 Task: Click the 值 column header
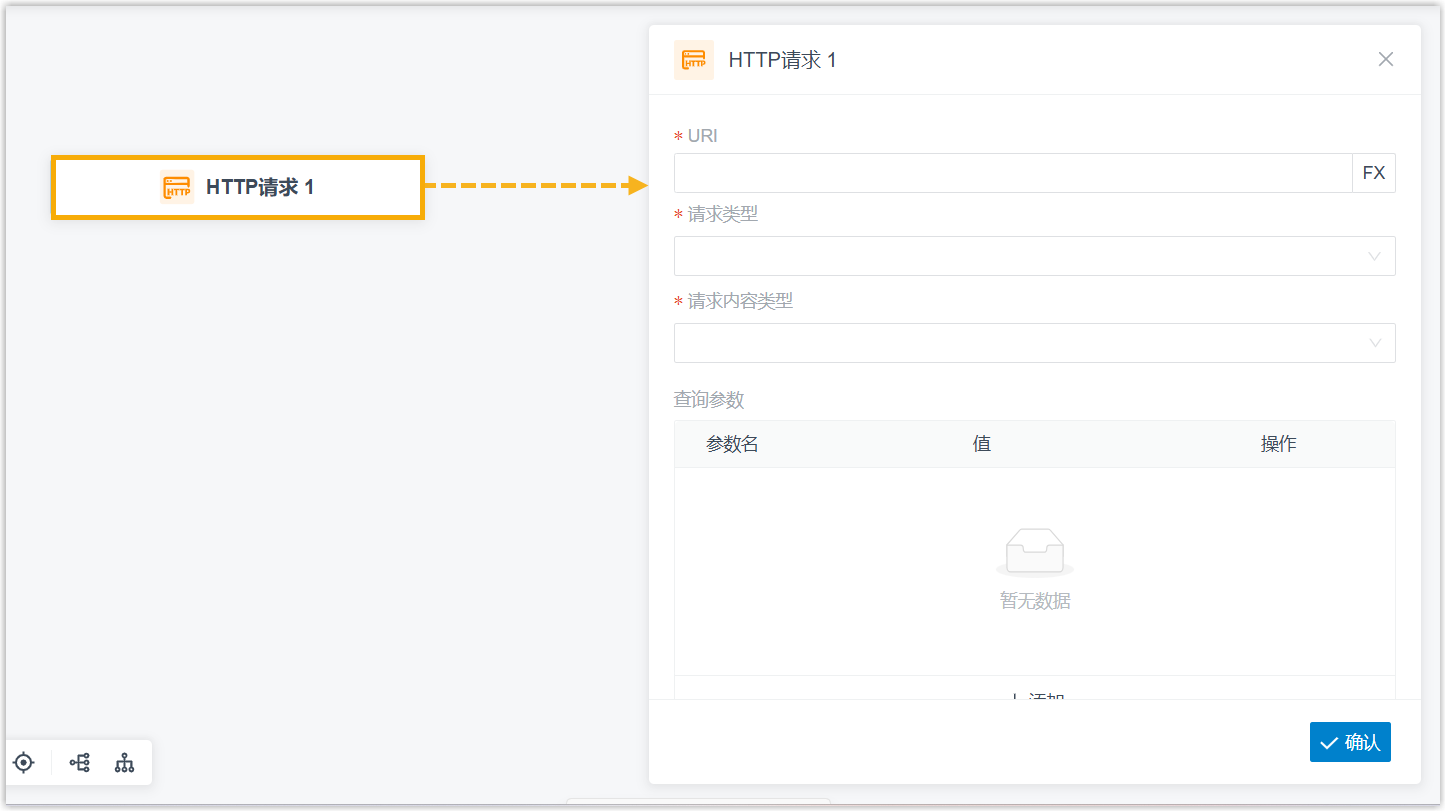tap(981, 444)
